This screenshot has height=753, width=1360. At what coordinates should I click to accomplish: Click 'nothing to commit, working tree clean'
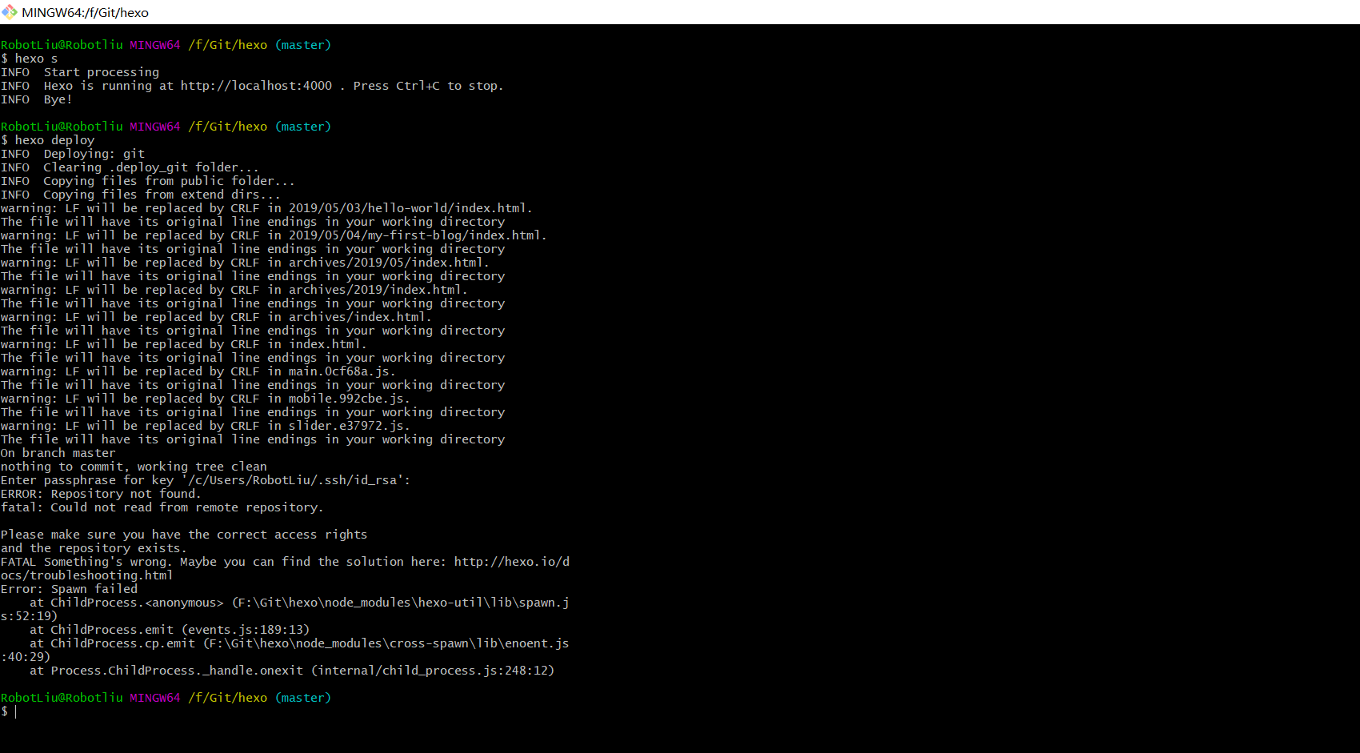click(134, 466)
